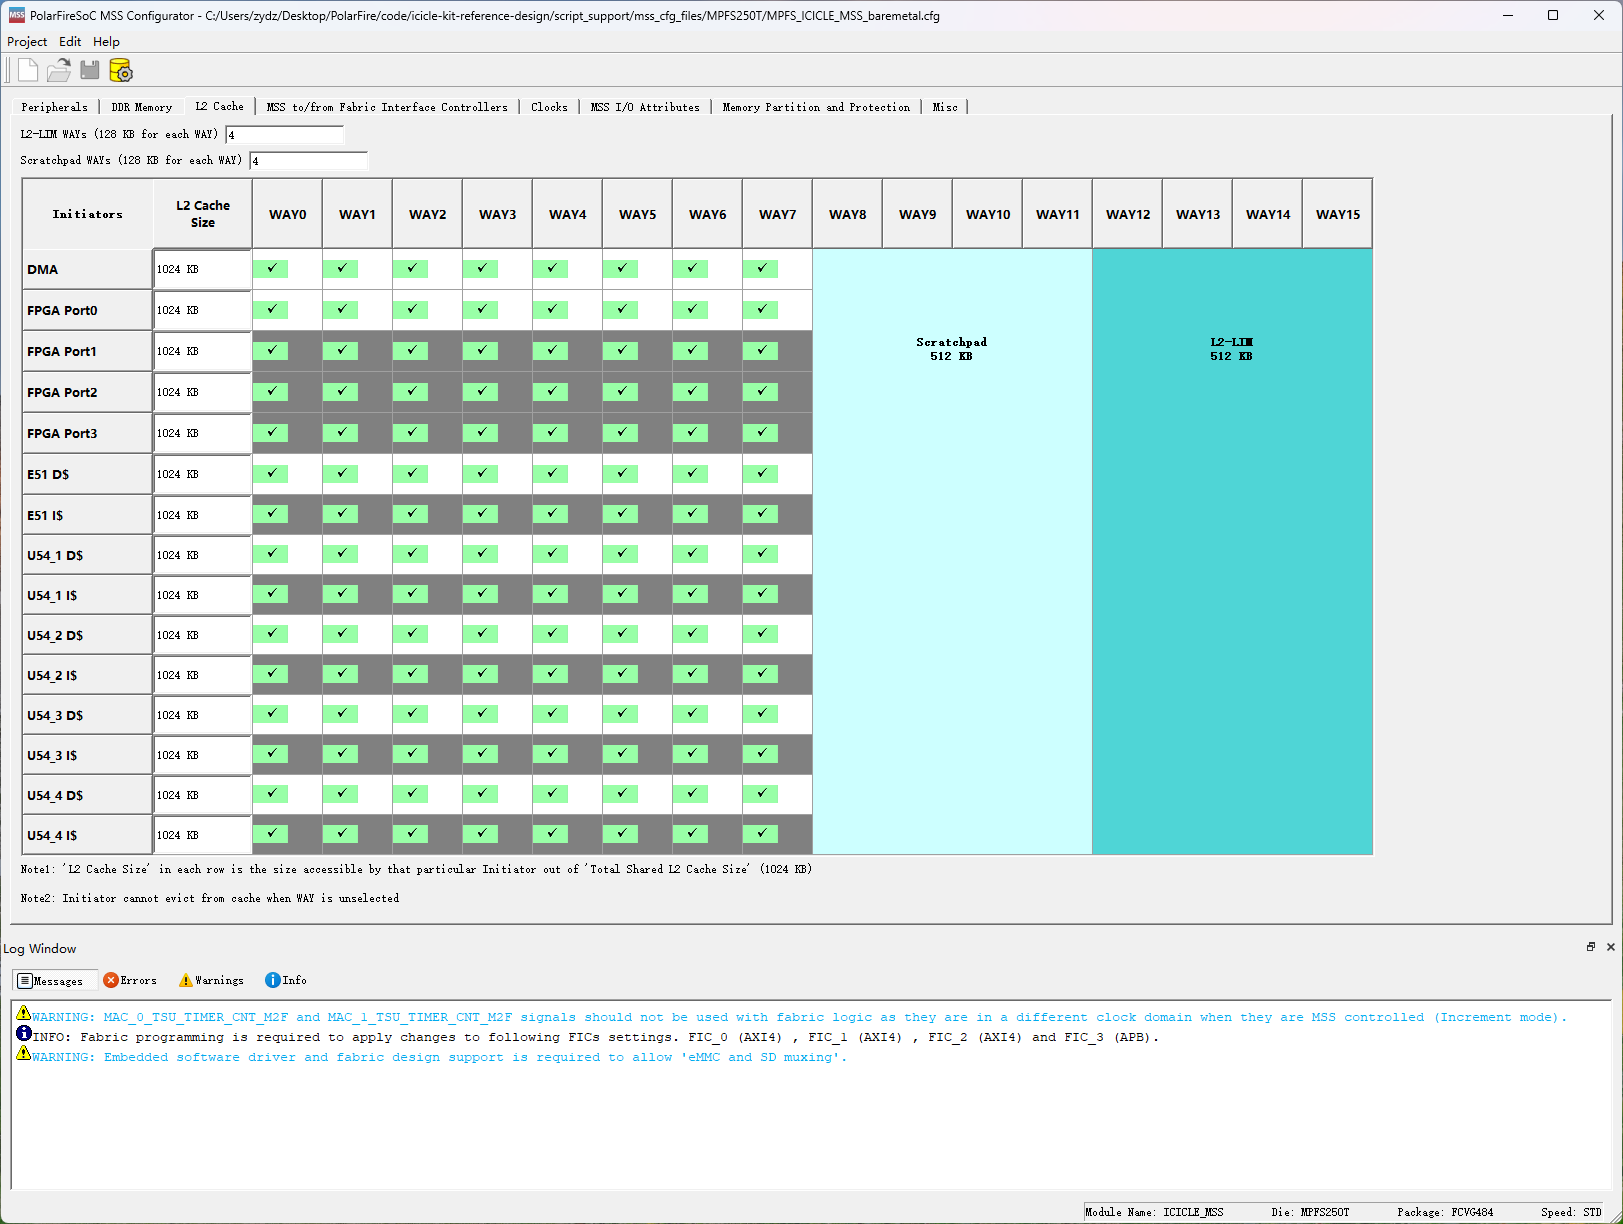Click the yellow Generate icon in the toolbar
This screenshot has height=1224, width=1623.
pyautogui.click(x=120, y=70)
